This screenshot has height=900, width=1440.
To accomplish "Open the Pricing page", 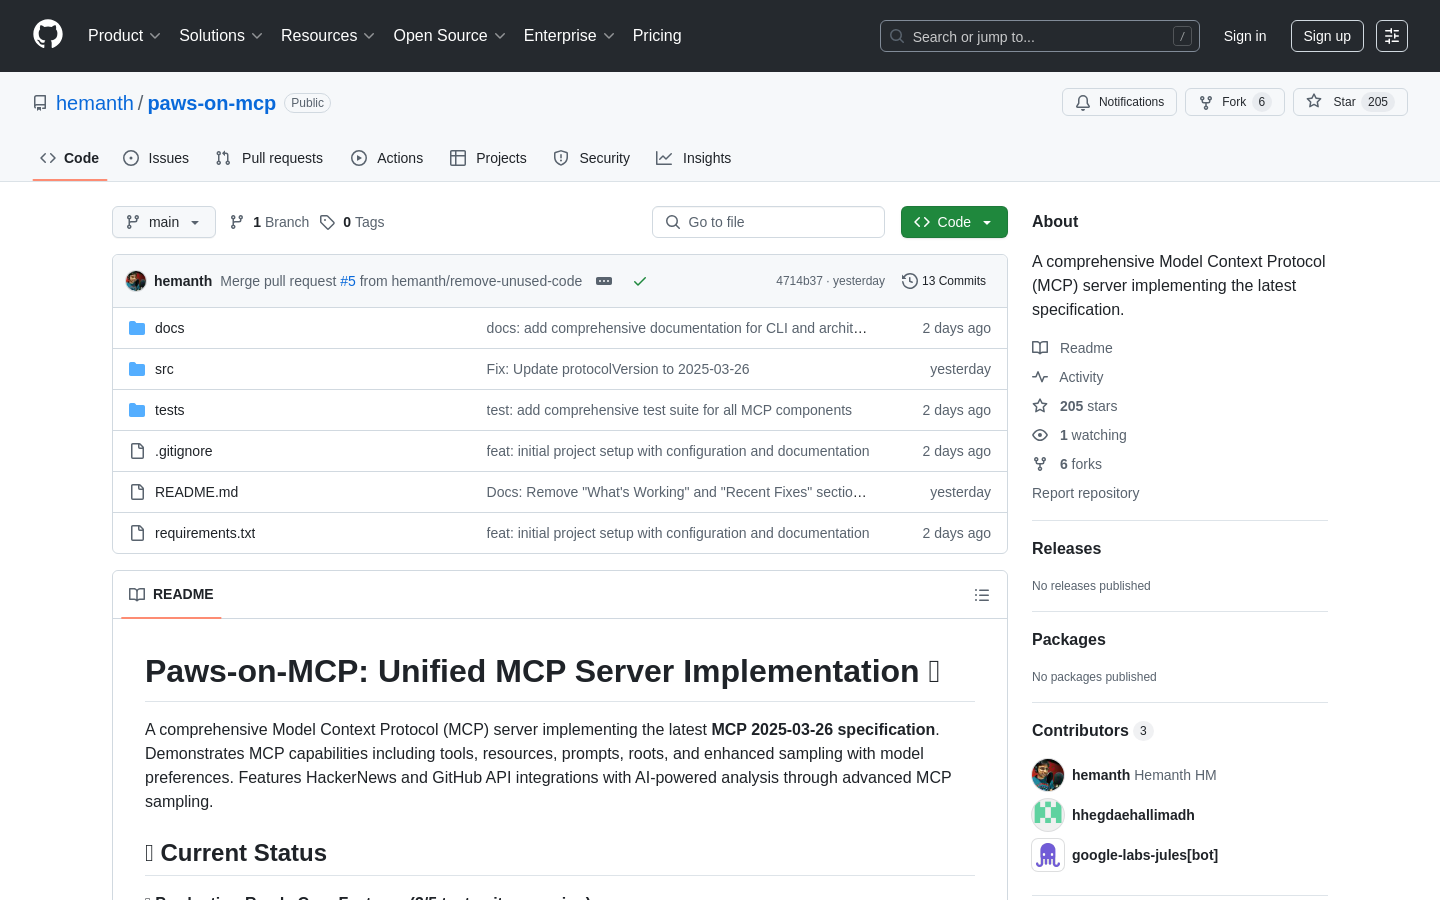I will [x=657, y=36].
